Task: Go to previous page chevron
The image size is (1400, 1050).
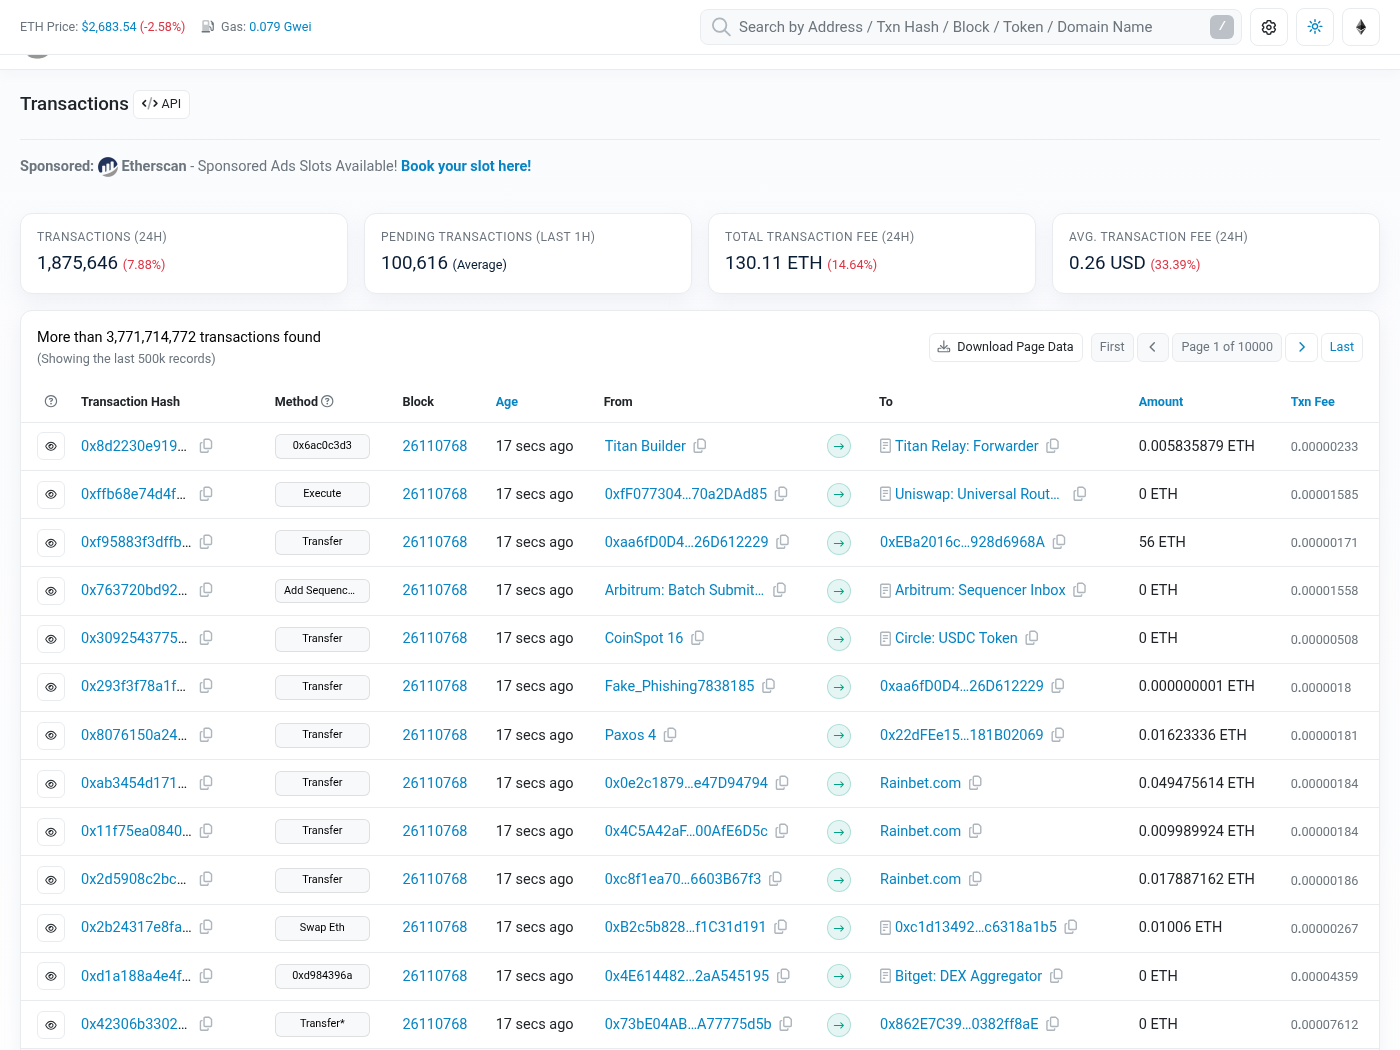Action: coord(1153,347)
